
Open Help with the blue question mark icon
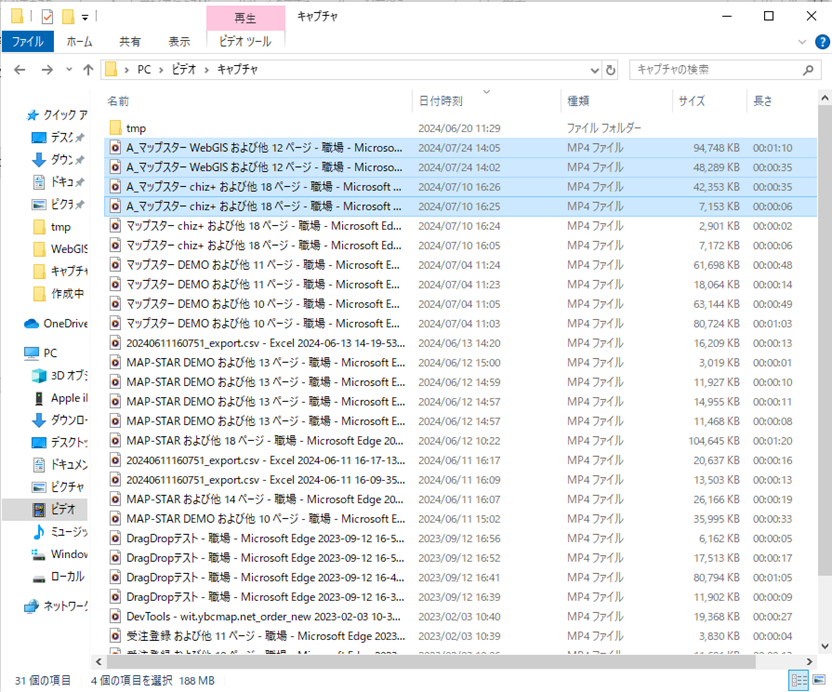pyautogui.click(x=822, y=42)
